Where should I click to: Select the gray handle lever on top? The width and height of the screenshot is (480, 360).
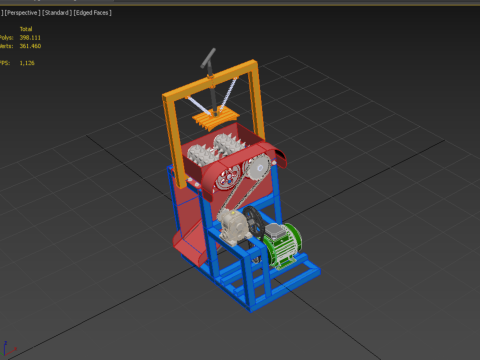(x=209, y=59)
